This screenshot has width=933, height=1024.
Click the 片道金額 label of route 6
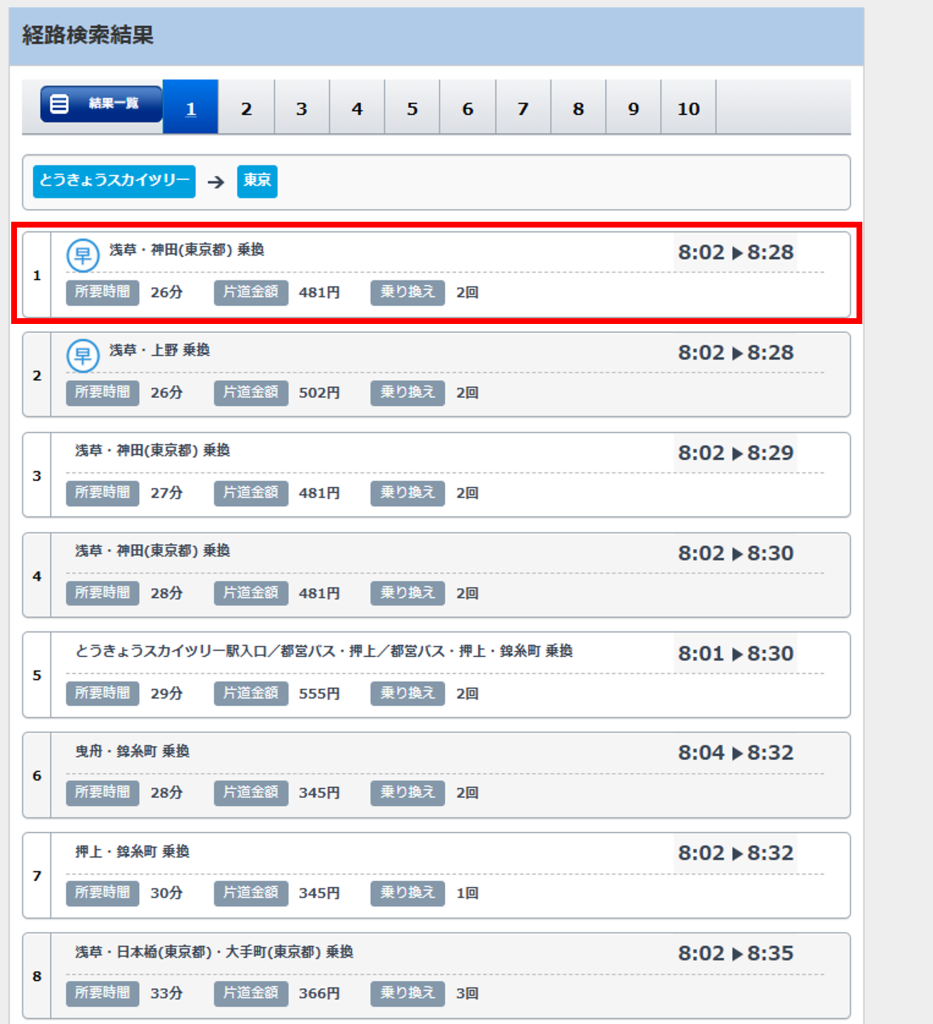point(251,793)
